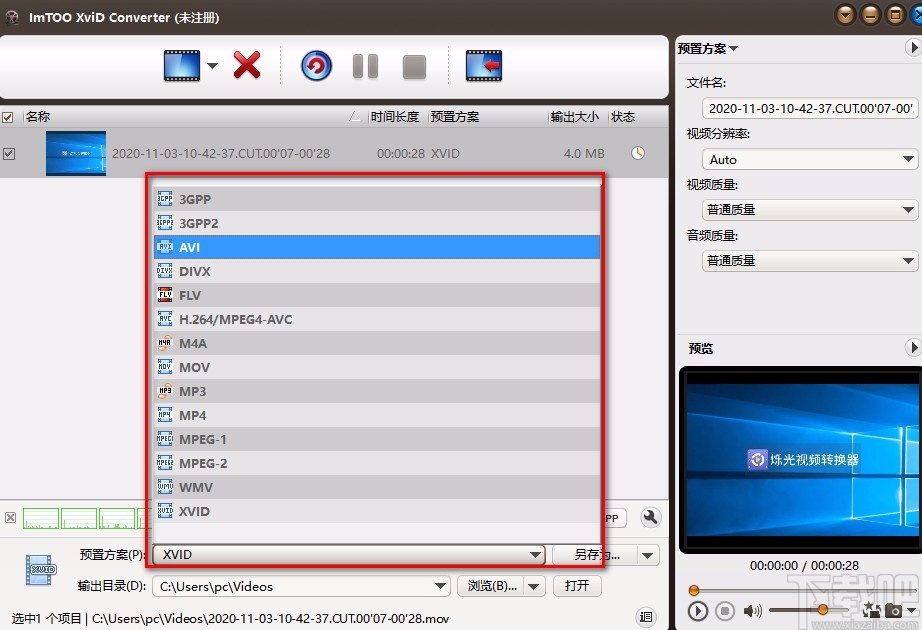
Task: Collapse the 预置方案(P) XVID combo box
Action: click(349, 555)
